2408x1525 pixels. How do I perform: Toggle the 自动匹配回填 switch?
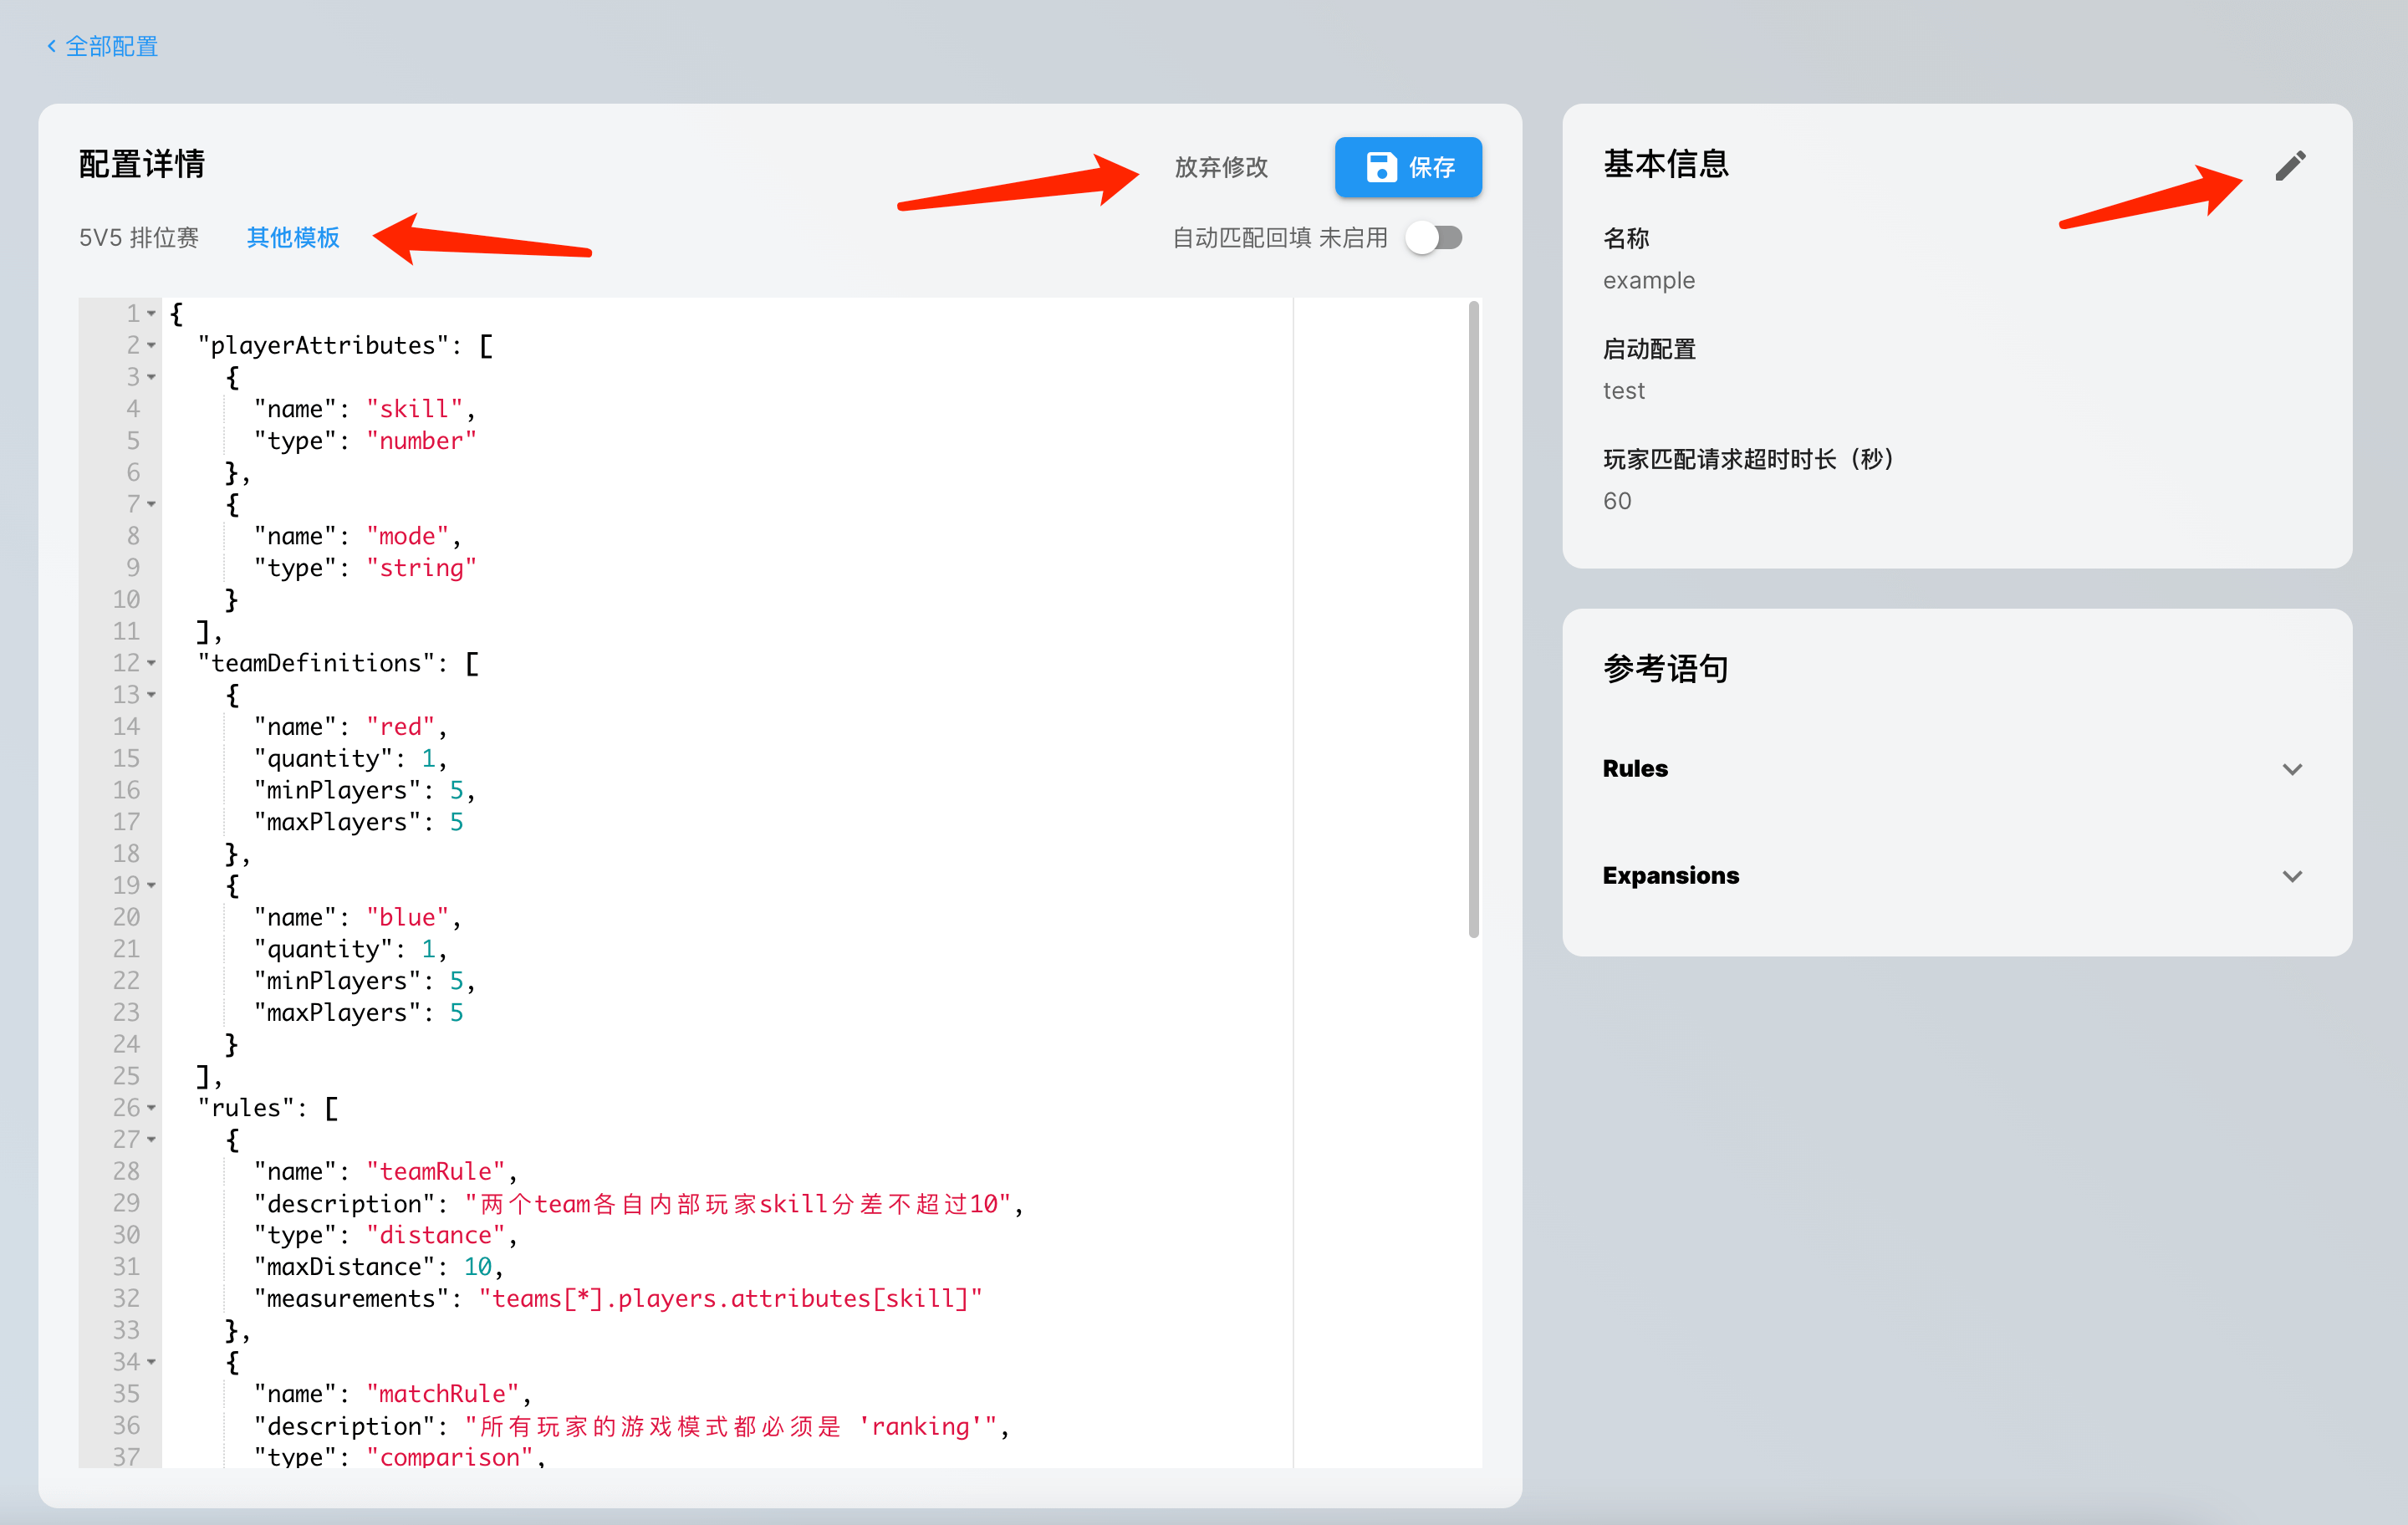point(1433,238)
